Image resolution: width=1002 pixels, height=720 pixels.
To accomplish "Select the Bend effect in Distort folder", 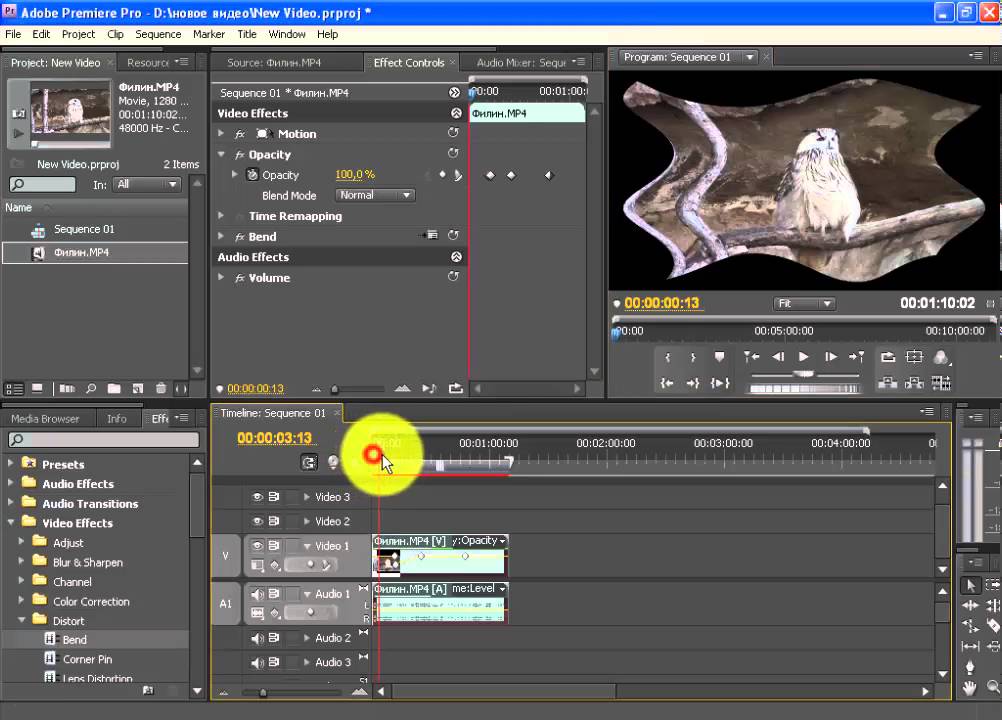I will pyautogui.click(x=74, y=640).
